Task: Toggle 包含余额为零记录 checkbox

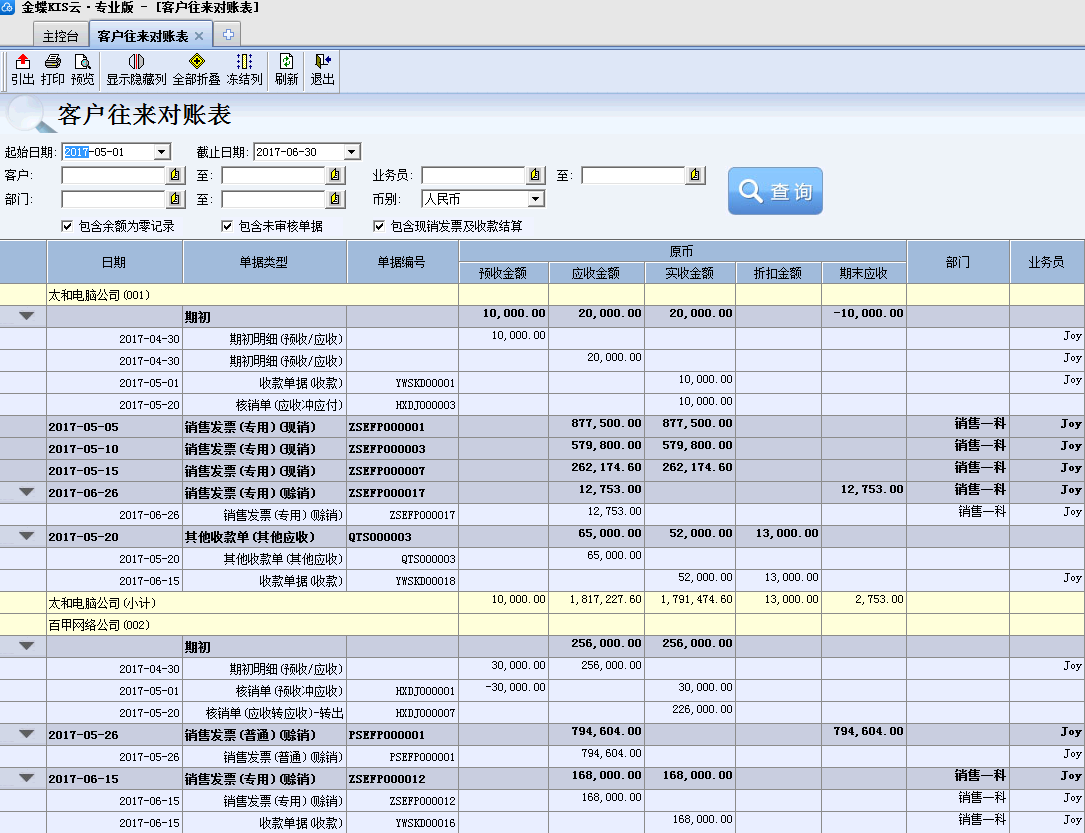Action: click(67, 226)
